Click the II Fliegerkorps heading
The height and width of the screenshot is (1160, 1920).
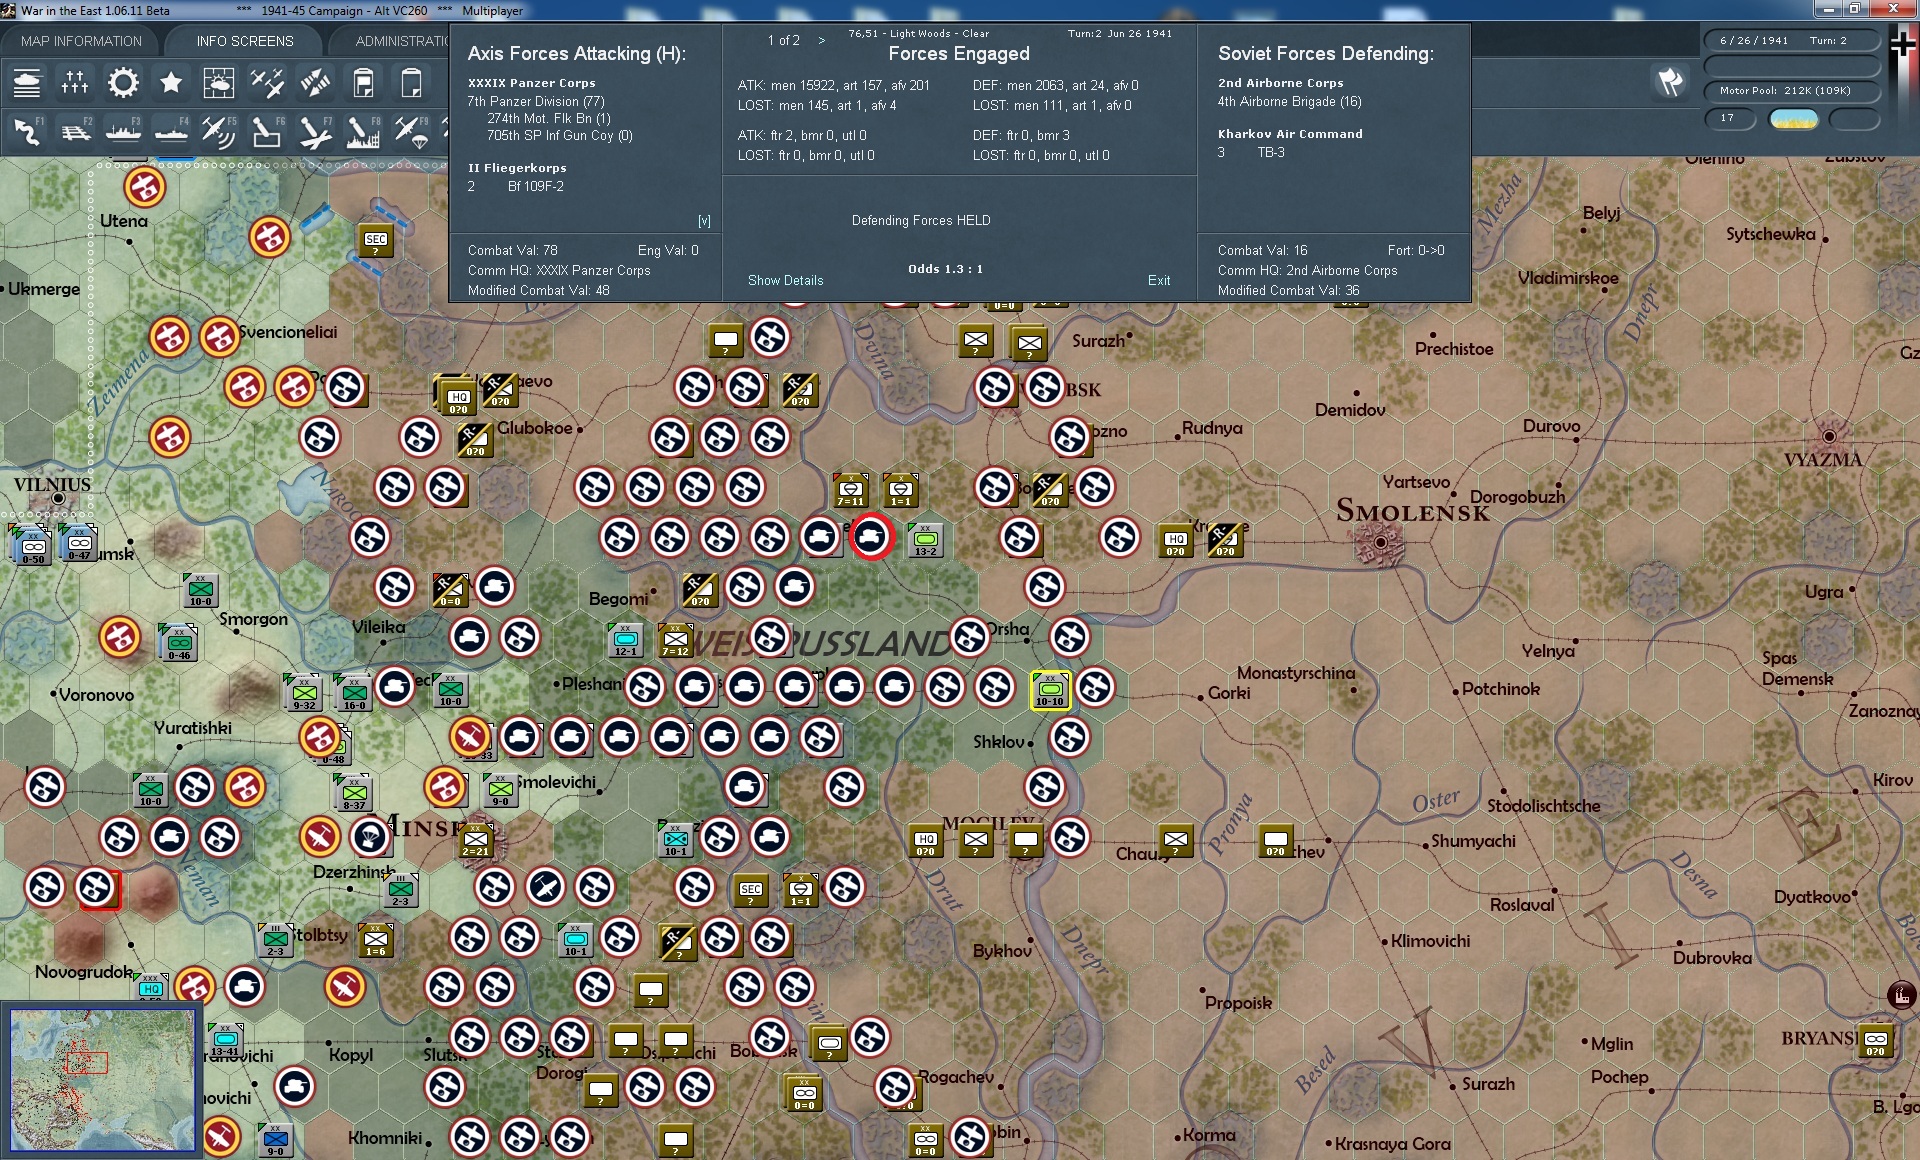tap(517, 168)
